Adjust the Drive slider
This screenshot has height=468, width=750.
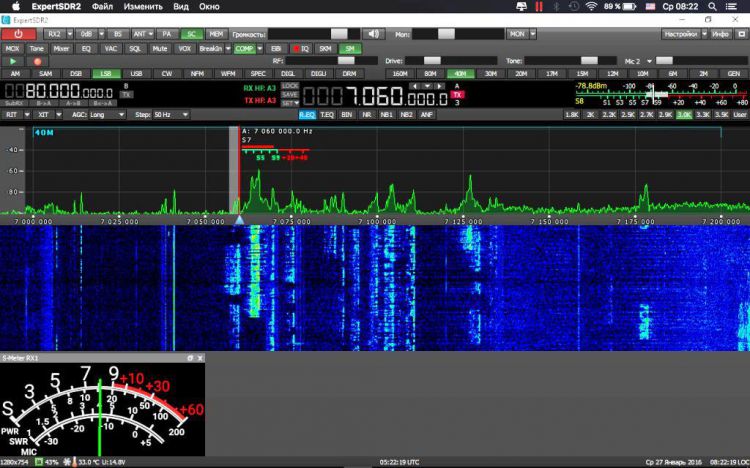[x=451, y=61]
